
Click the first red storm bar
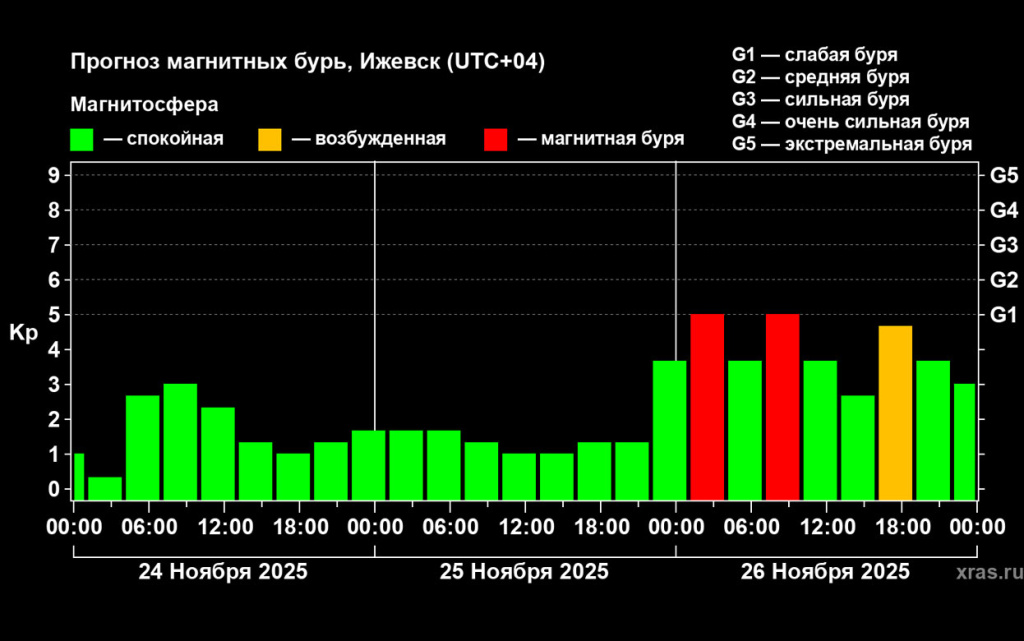tap(707, 406)
